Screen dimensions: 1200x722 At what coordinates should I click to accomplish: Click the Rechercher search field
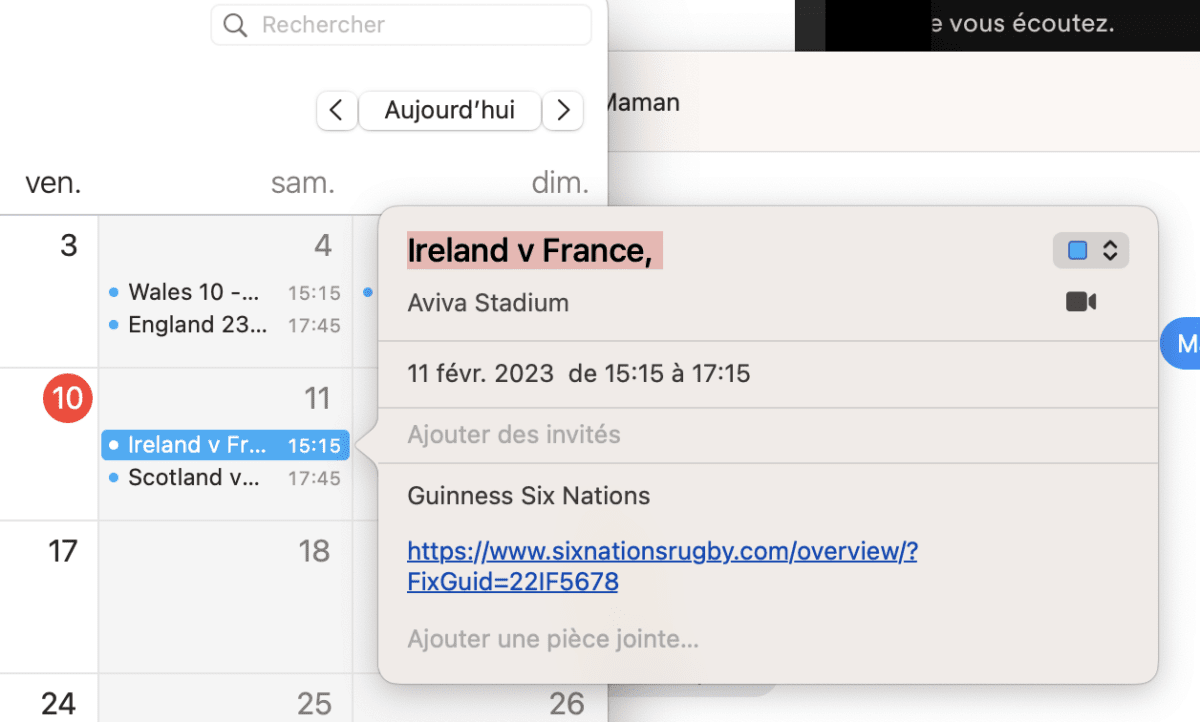pos(400,24)
